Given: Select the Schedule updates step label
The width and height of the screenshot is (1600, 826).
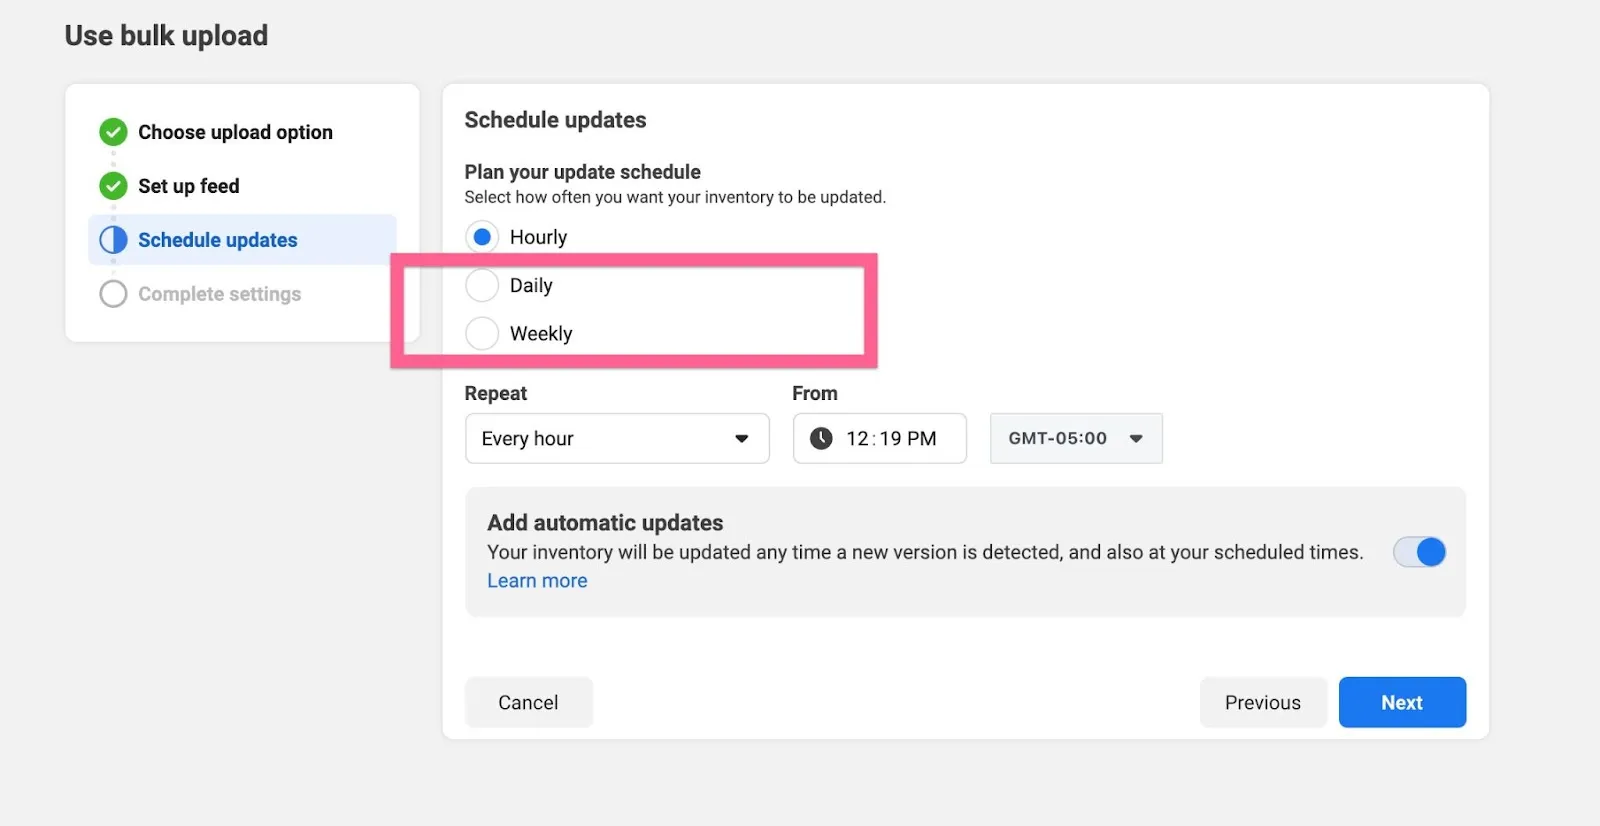Looking at the screenshot, I should click(x=218, y=240).
